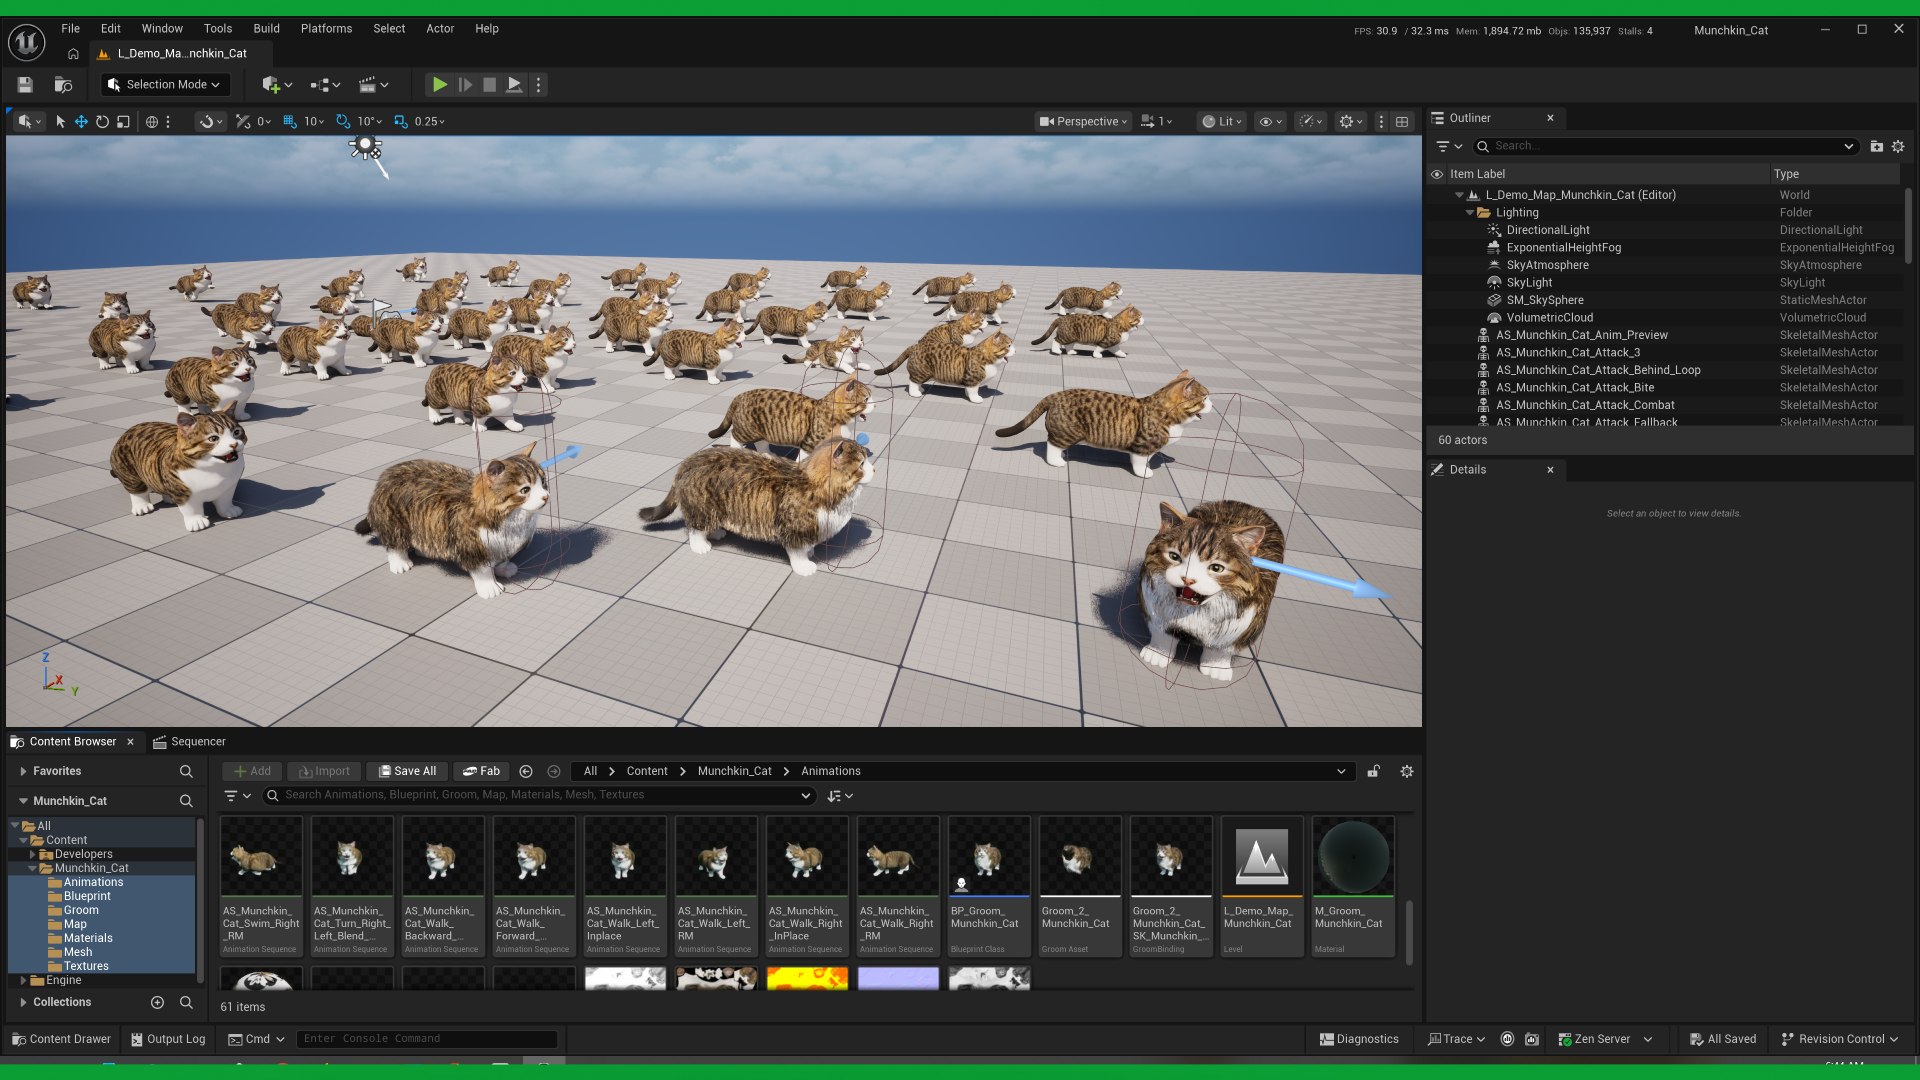This screenshot has height=1080, width=1920.
Task: Open the L_Demo_Map_Munchkin_Cat level thumbnail
Action: click(x=1261, y=857)
